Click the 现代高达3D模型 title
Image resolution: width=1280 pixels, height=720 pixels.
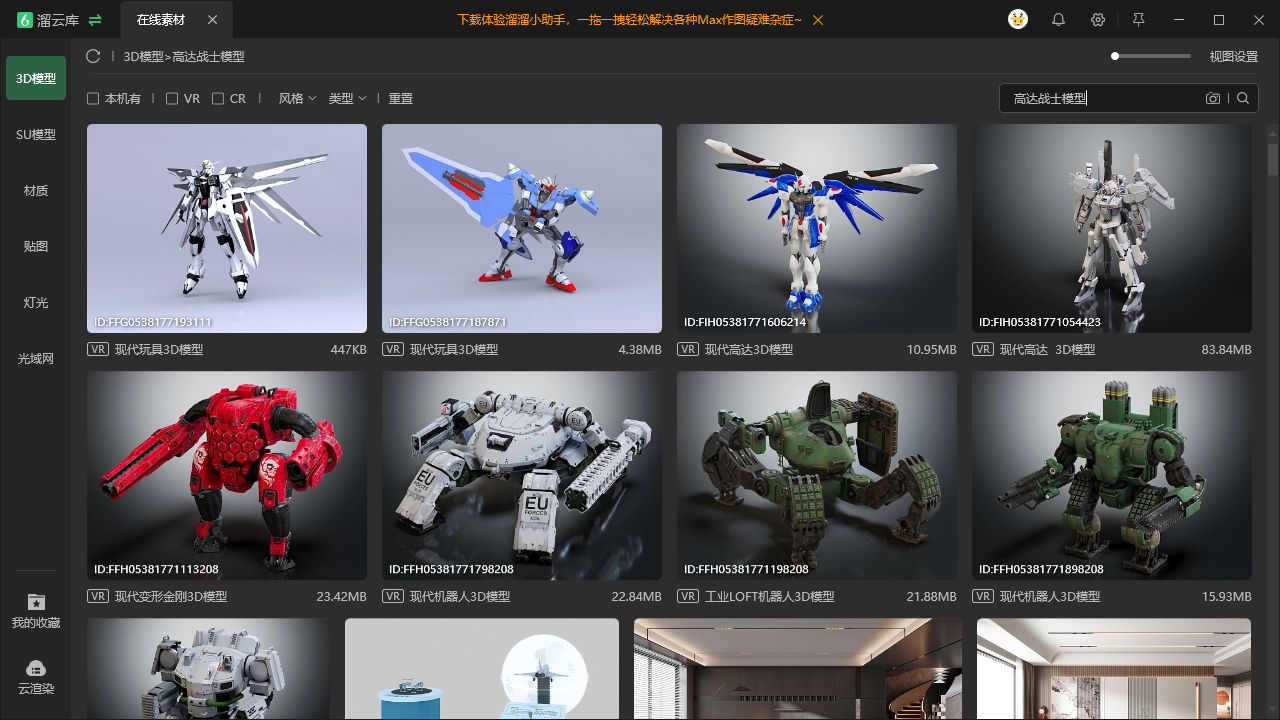click(749, 349)
